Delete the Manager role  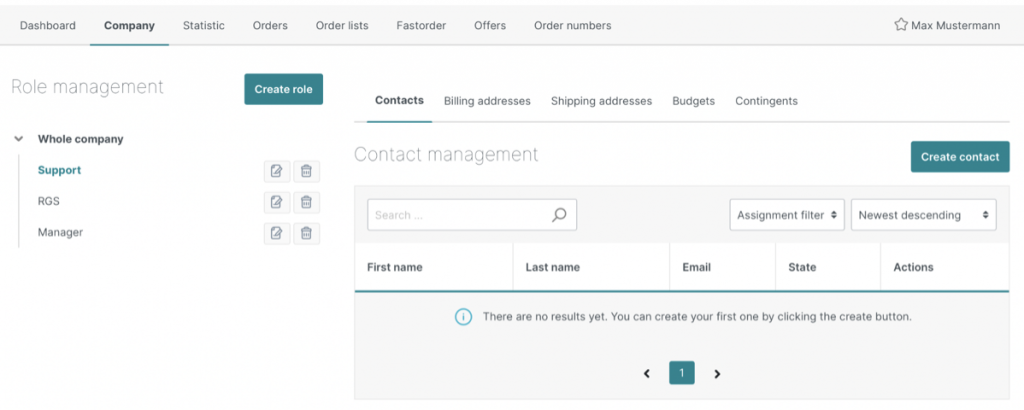(306, 233)
